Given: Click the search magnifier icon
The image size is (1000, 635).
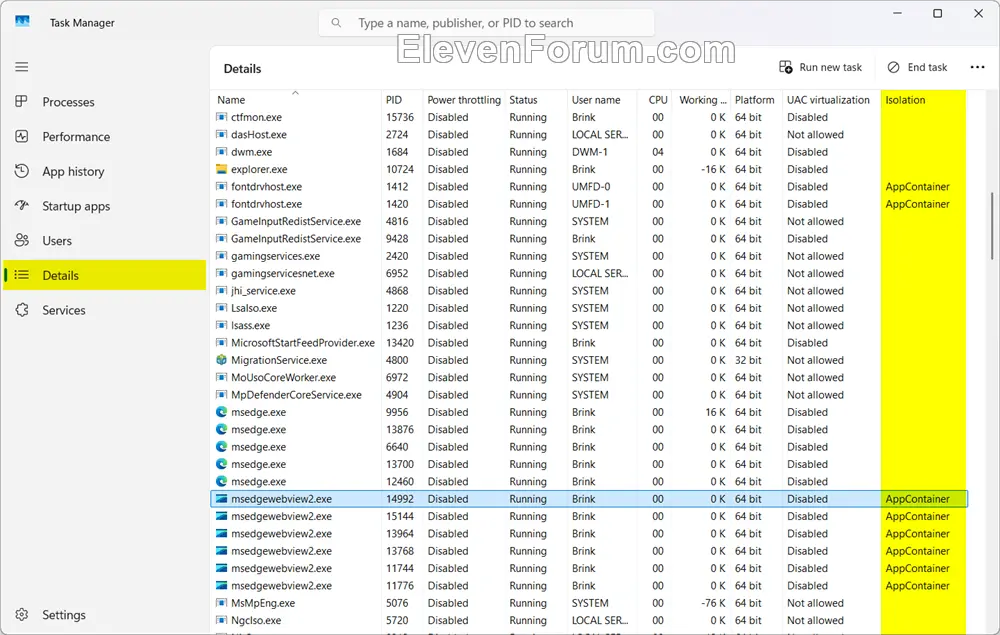Looking at the screenshot, I should [x=336, y=23].
